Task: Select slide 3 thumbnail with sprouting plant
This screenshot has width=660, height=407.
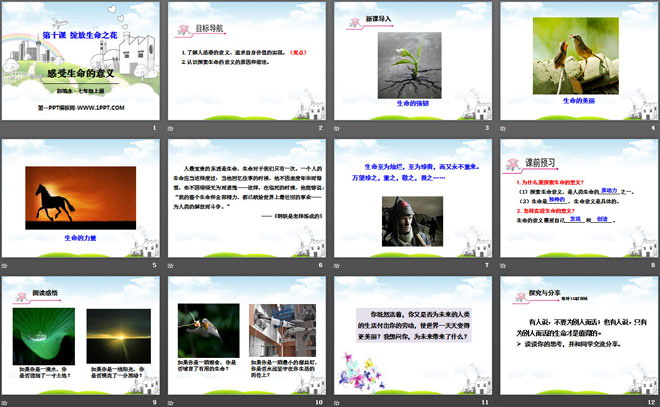Action: (x=413, y=61)
